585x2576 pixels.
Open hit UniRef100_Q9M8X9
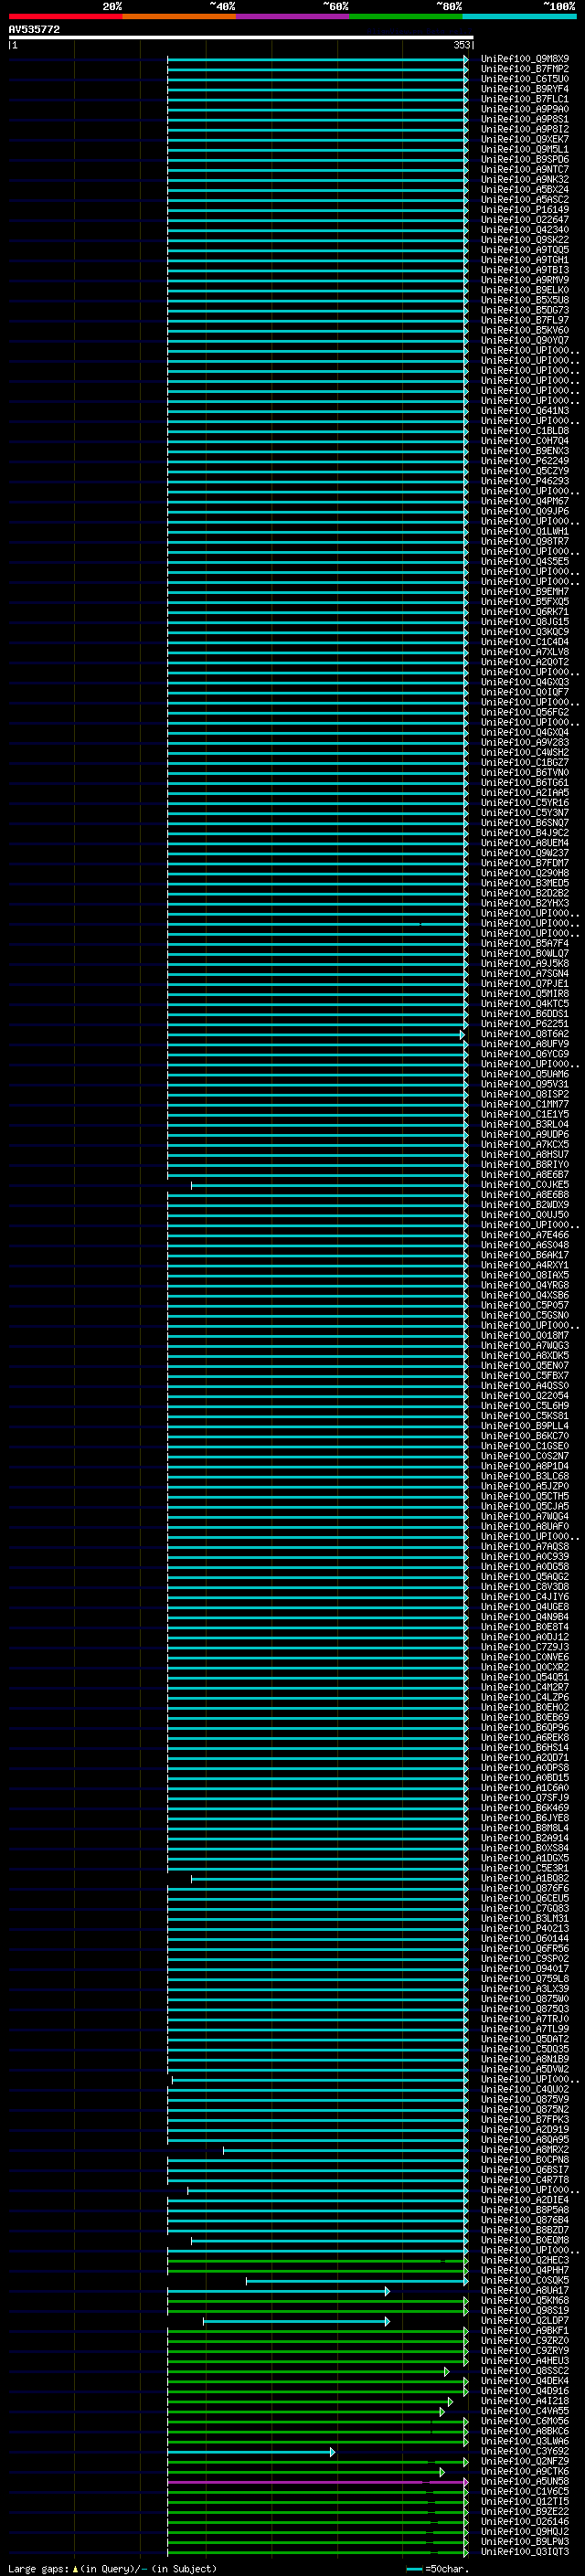tap(524, 59)
